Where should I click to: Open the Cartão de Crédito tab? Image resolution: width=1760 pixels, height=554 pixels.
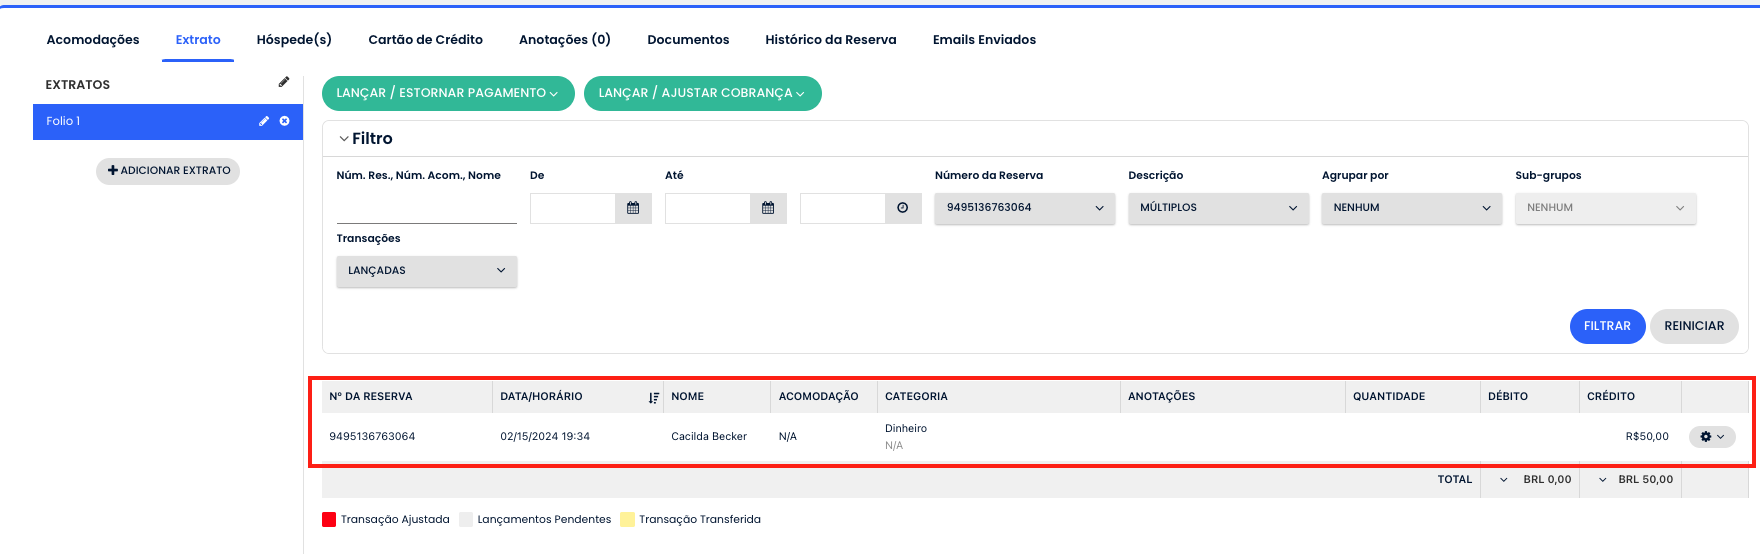tap(425, 40)
